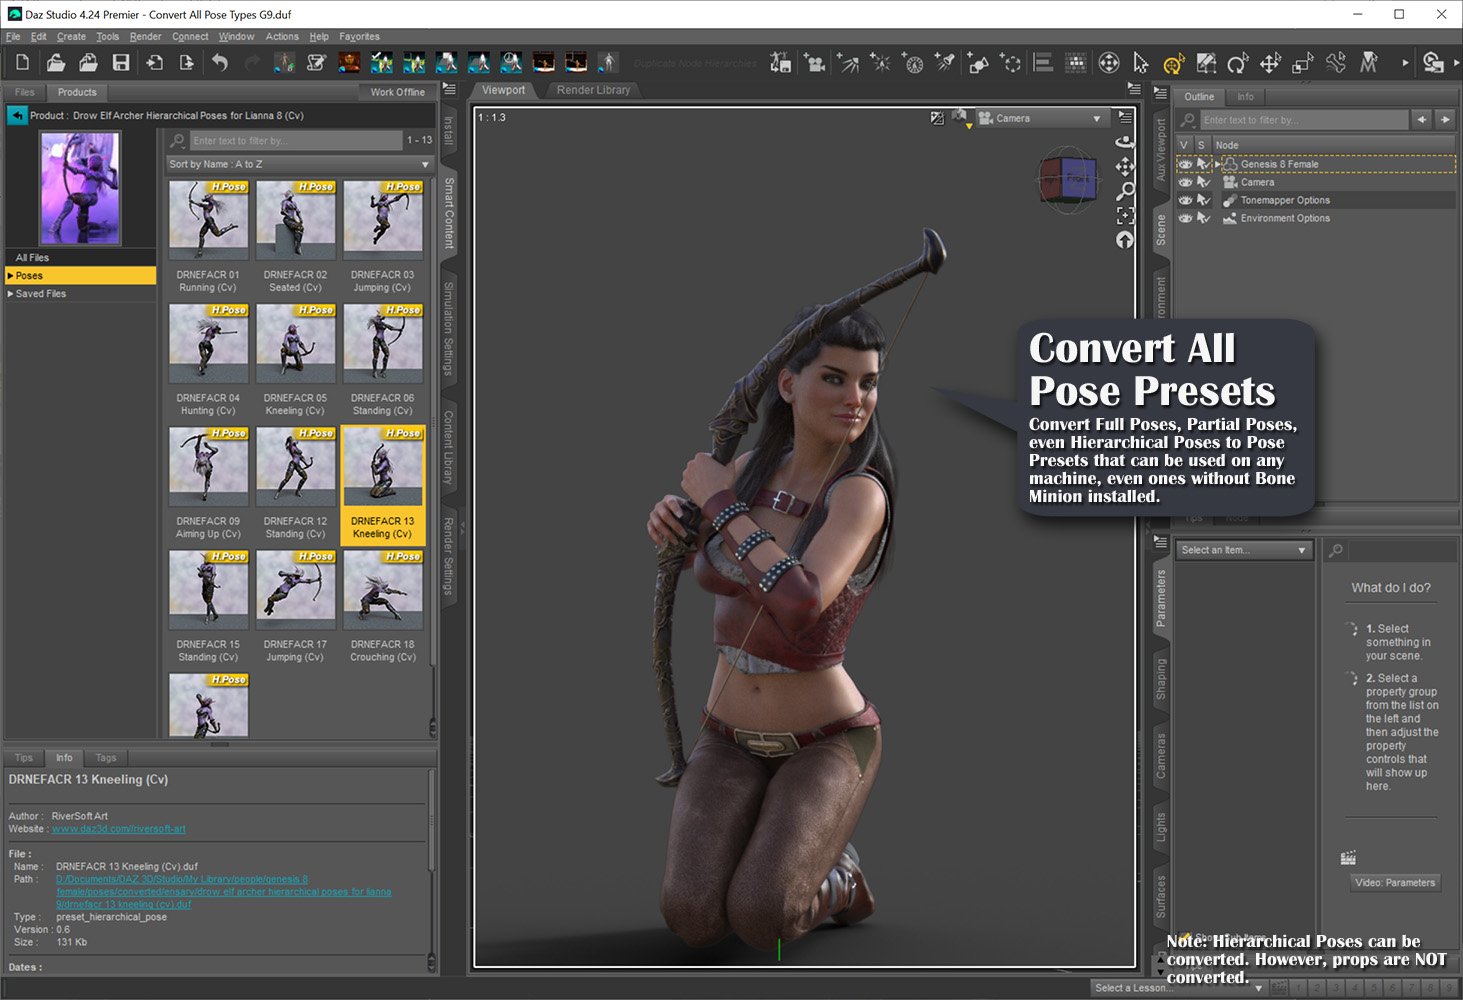Click the Create New Camera icon
Viewport: 1463px width, 1000px height.
pos(815,62)
